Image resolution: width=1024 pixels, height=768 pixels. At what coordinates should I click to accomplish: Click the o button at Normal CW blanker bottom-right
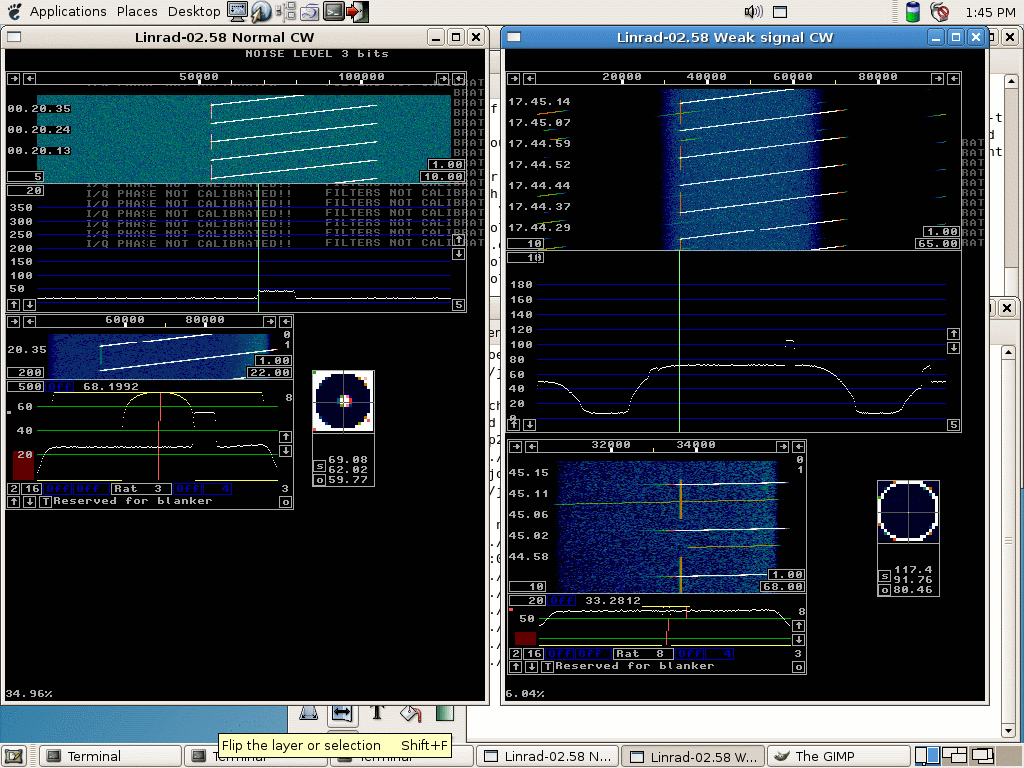(285, 502)
